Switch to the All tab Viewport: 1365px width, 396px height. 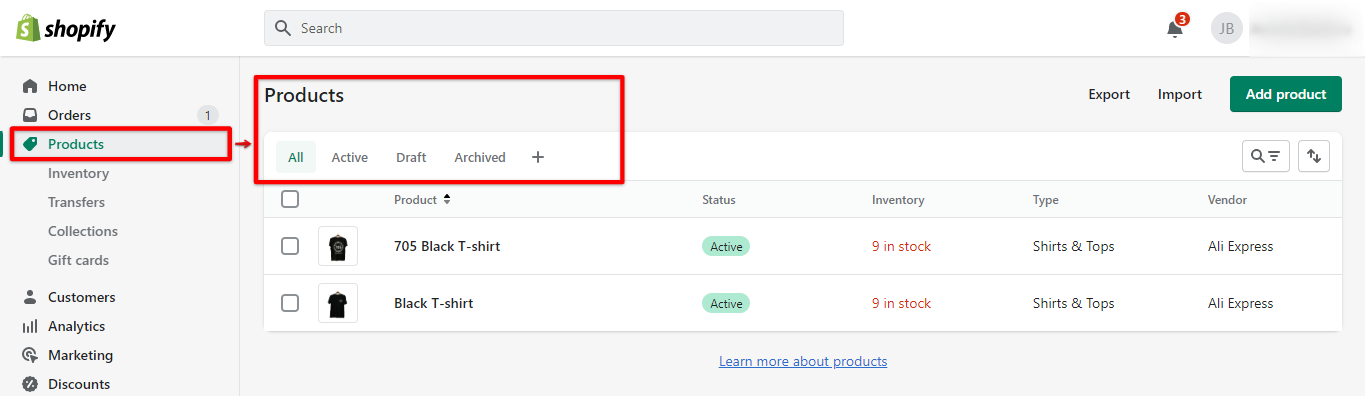[296, 157]
